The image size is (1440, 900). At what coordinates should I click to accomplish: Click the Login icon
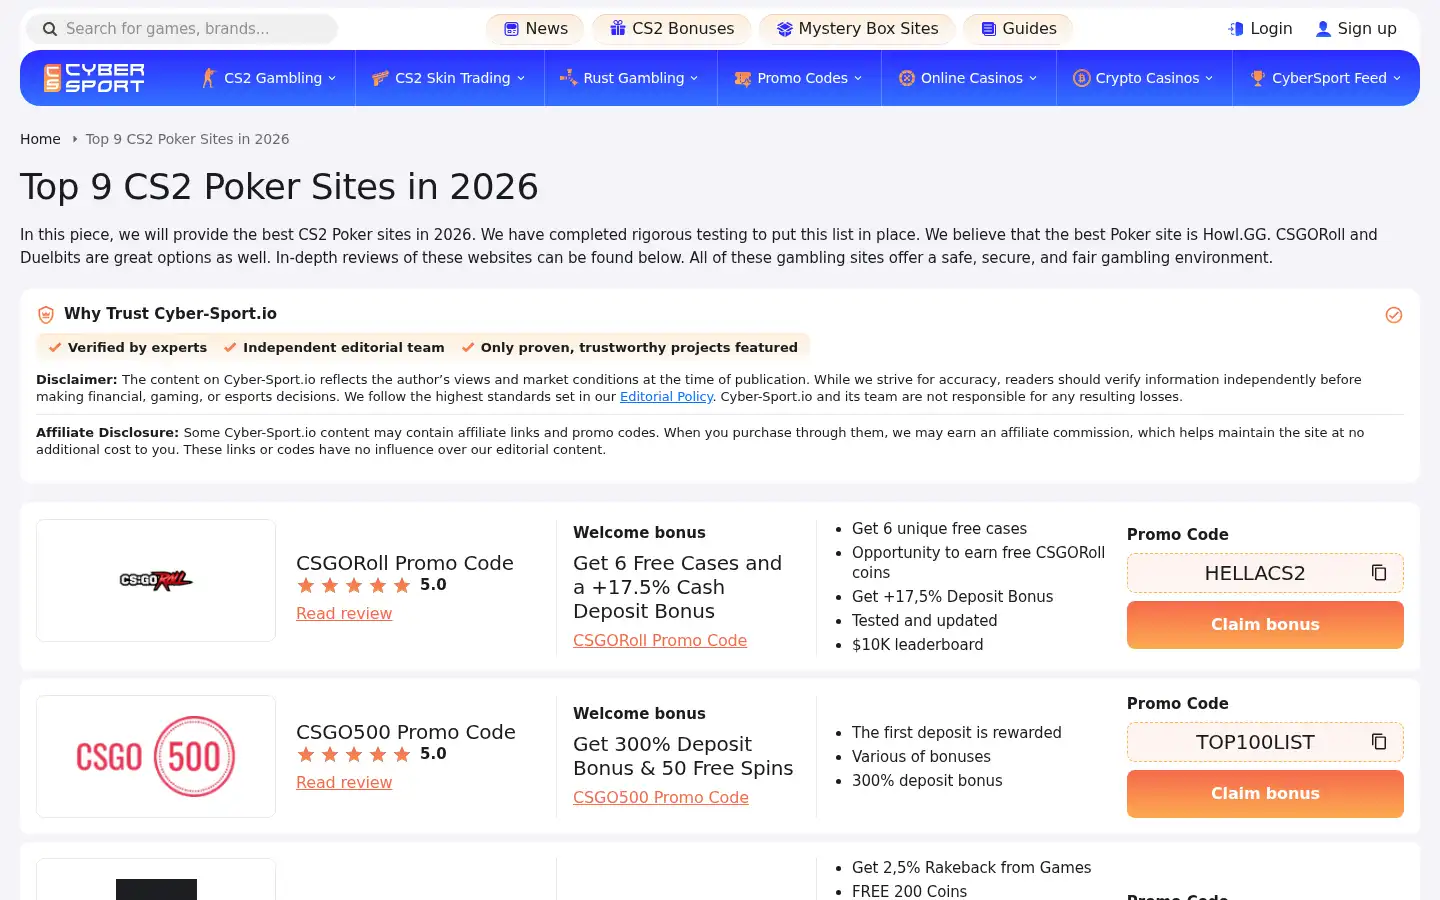[1236, 29]
